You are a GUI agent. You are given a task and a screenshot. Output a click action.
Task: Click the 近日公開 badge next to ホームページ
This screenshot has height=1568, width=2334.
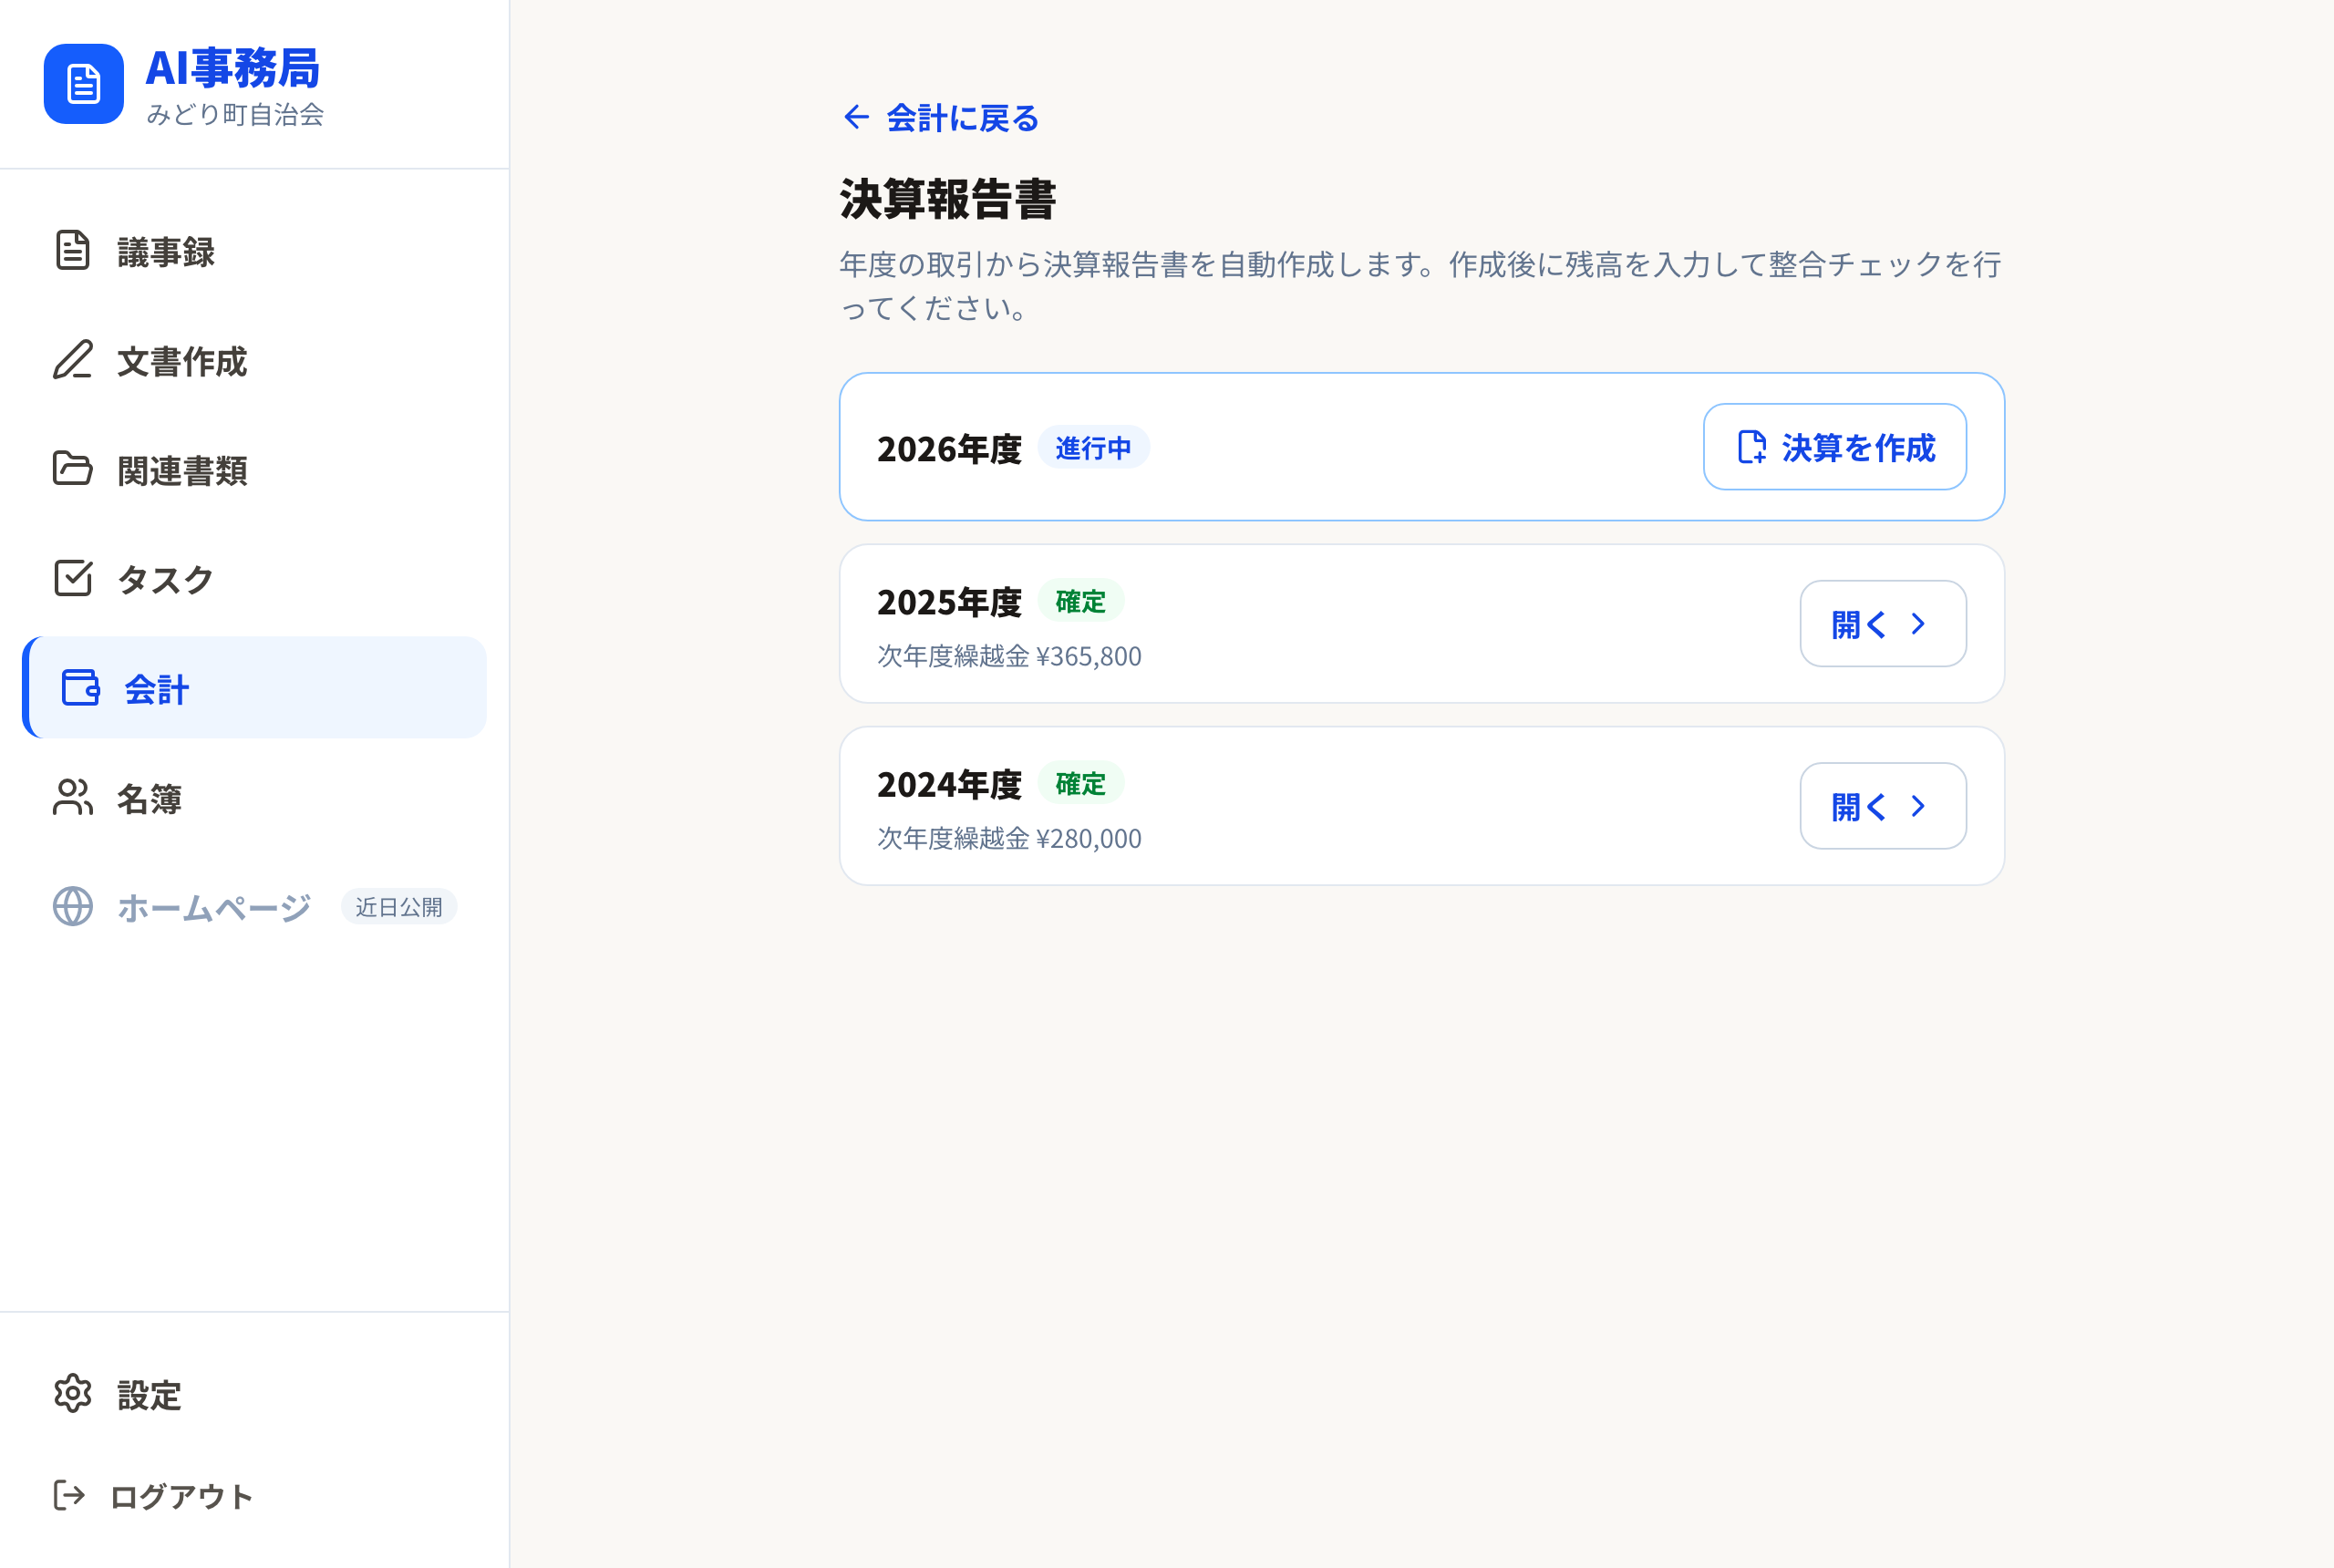[x=399, y=906]
